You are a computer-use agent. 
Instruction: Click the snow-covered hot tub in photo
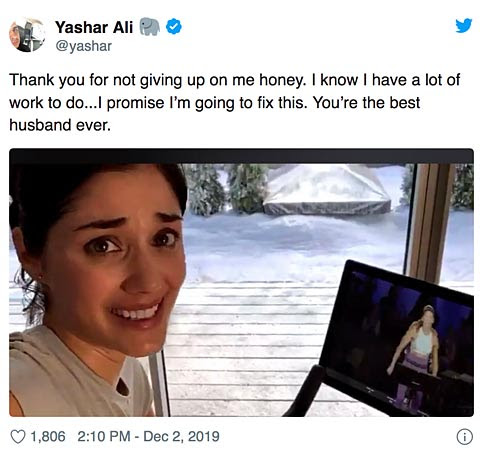tap(327, 190)
